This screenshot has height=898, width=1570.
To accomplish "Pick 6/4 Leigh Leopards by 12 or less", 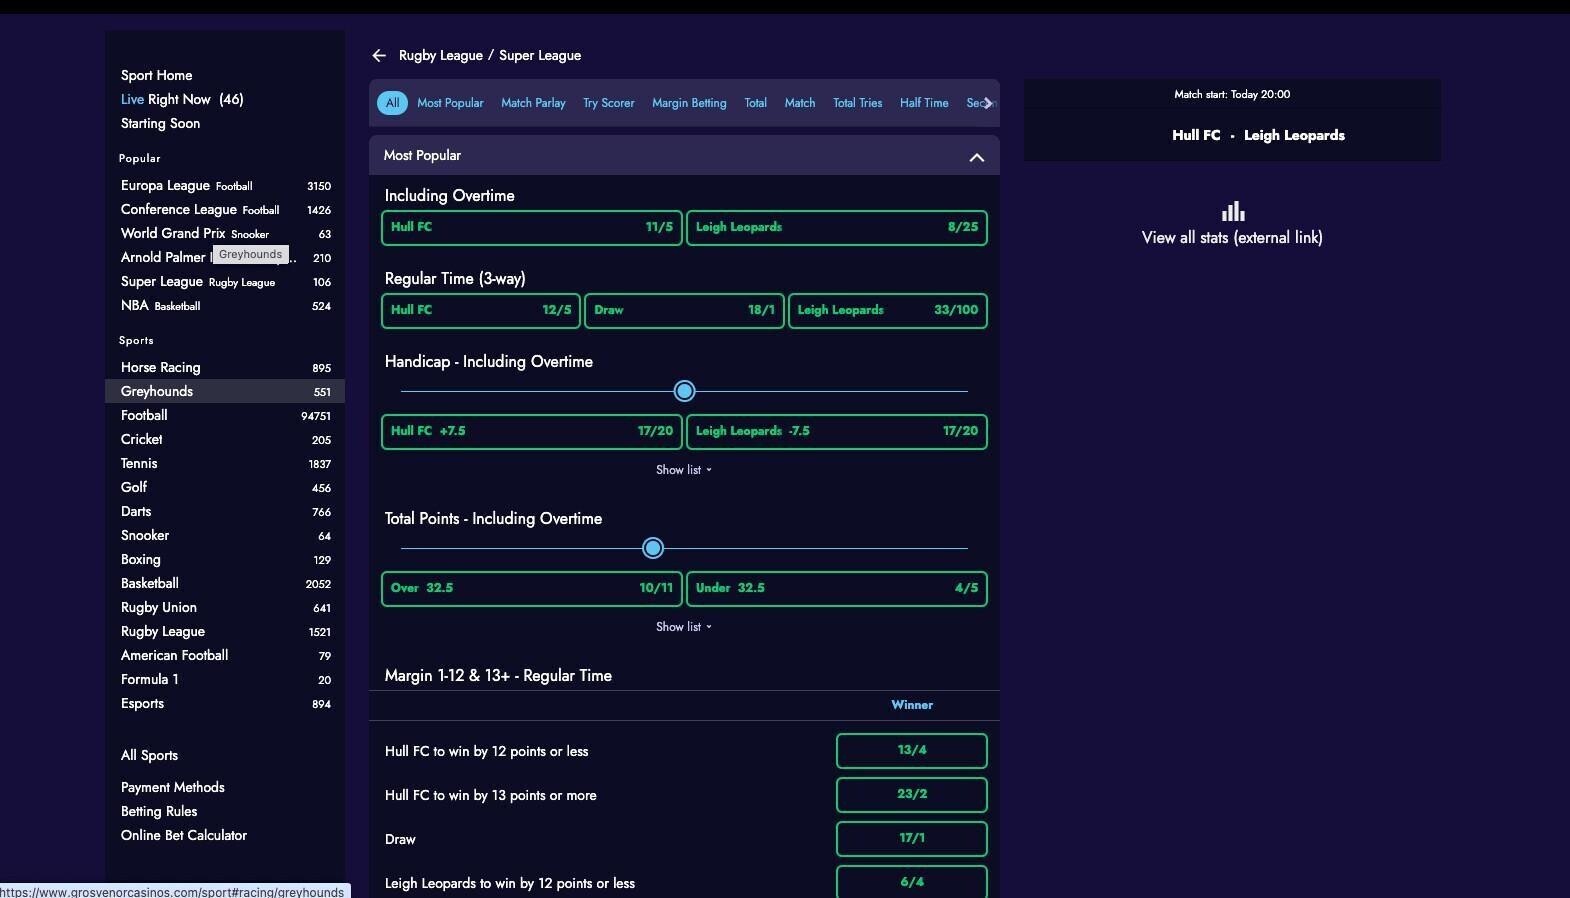I will pos(912,882).
